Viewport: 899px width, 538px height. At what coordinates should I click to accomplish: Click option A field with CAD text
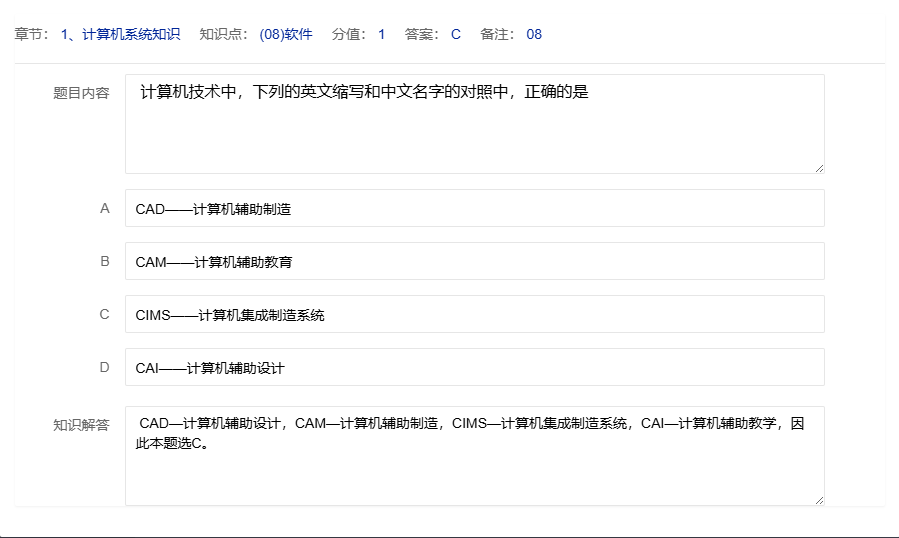[474, 209]
